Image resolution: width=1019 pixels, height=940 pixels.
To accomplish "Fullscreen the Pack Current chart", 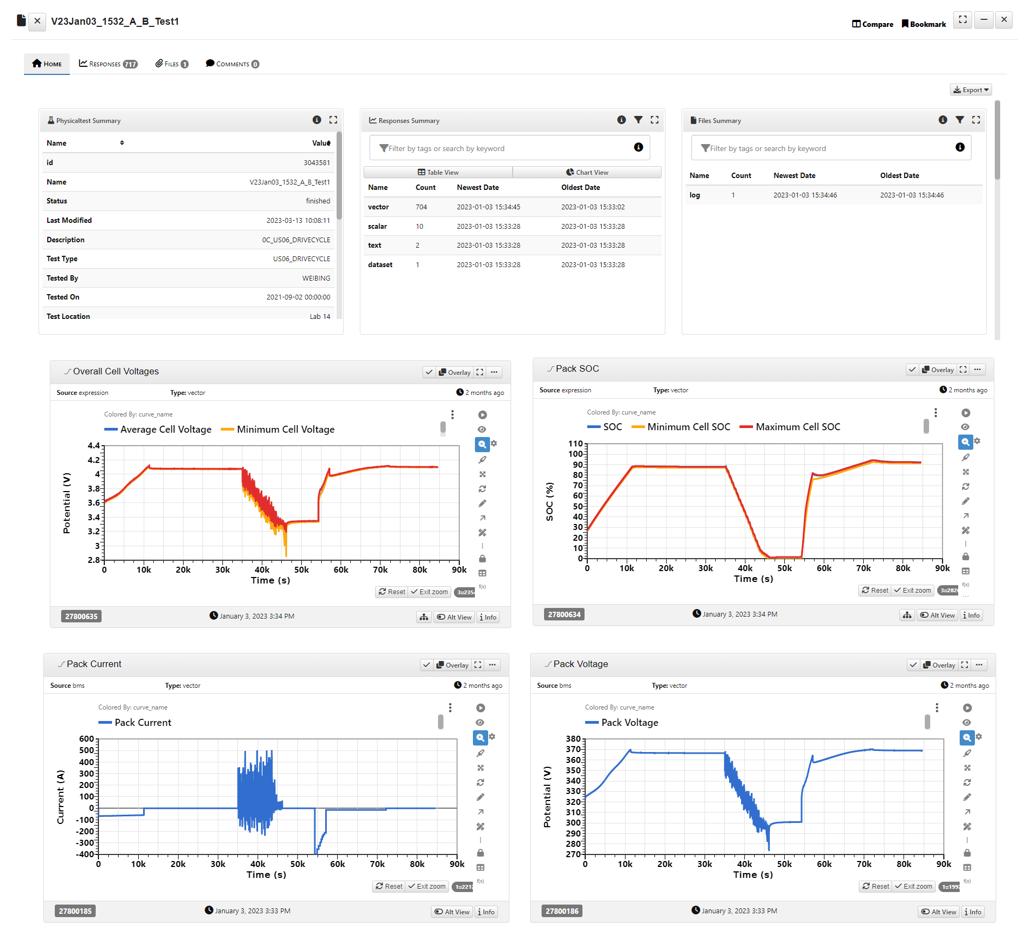I will (478, 664).
